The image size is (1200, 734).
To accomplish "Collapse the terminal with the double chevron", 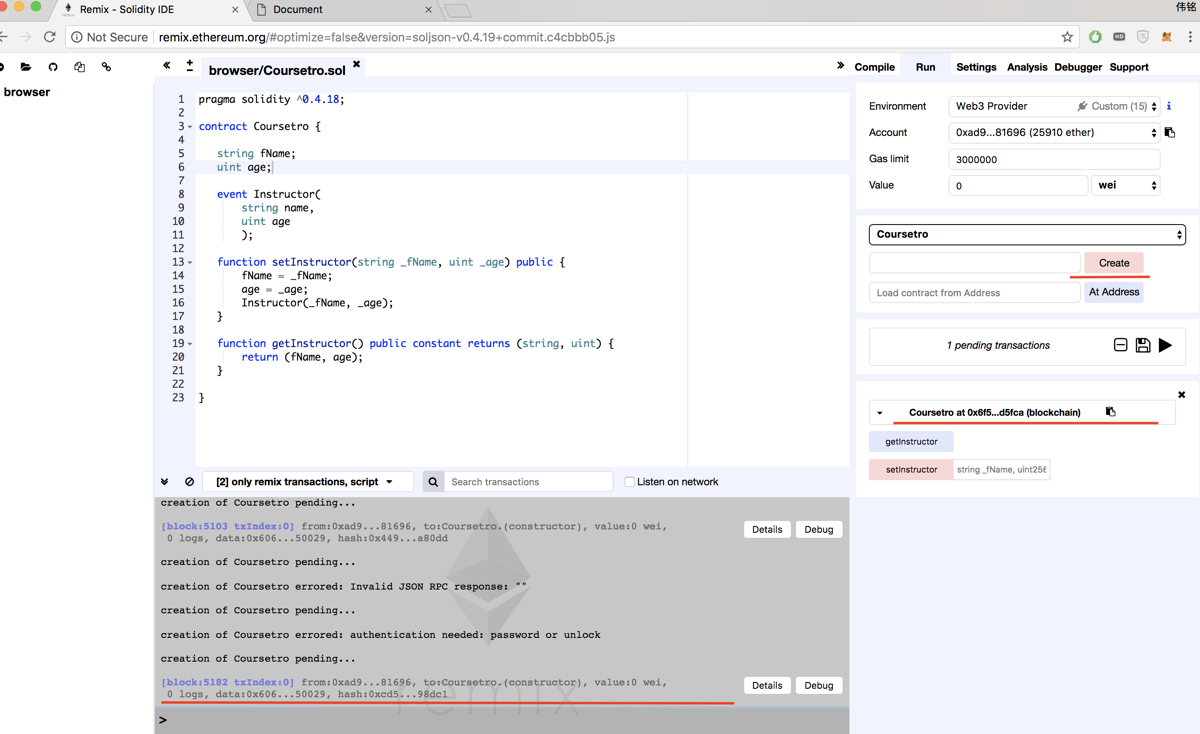I will [165, 482].
